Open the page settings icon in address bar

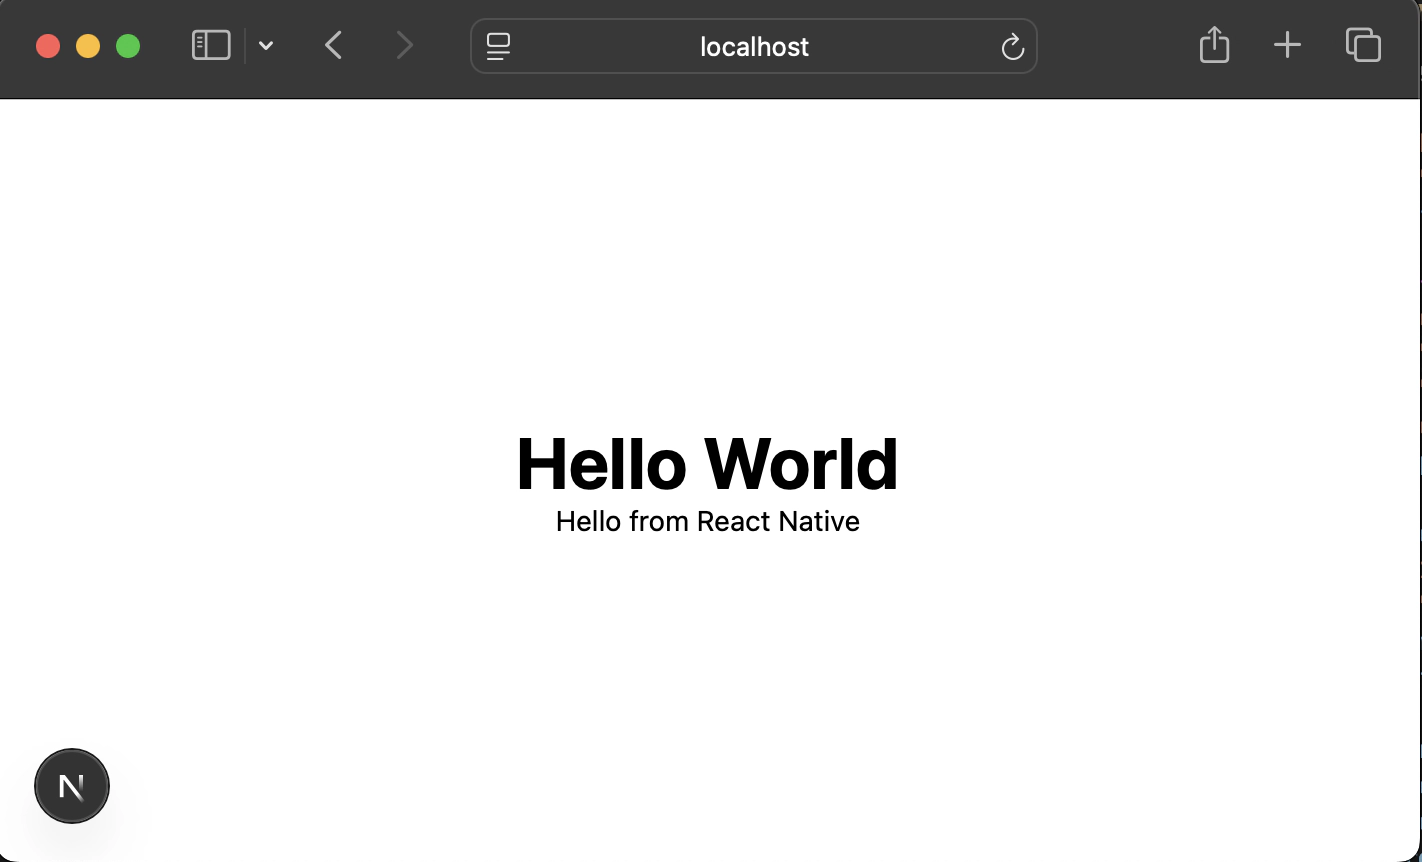pos(497,46)
